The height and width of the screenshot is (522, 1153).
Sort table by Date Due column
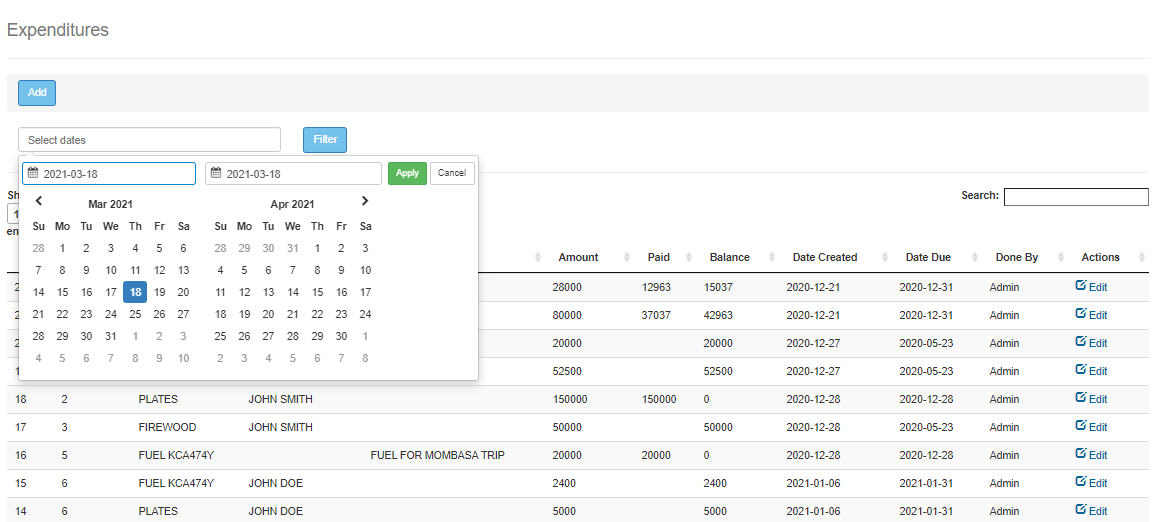tap(927, 258)
